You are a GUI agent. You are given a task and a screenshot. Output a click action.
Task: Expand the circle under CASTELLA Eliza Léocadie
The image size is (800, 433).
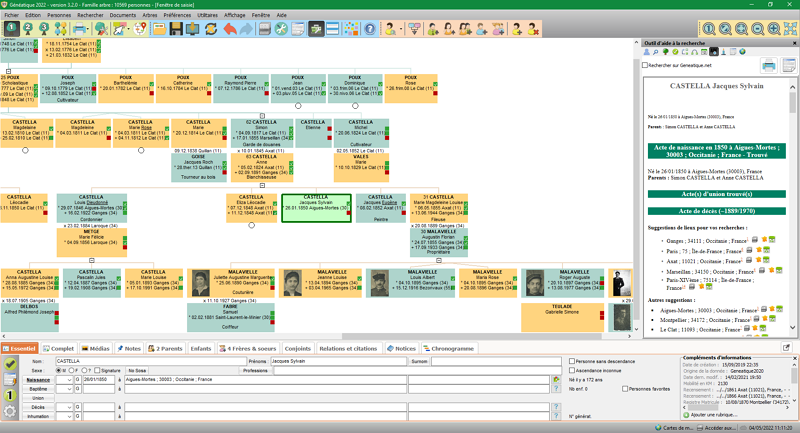252,225
